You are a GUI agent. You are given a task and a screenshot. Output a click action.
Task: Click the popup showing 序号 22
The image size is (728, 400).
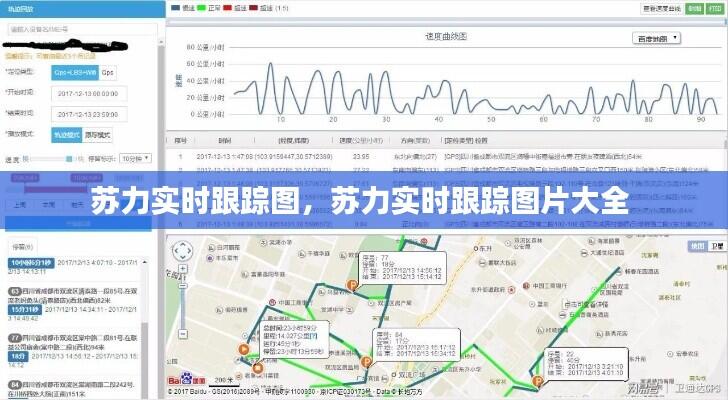point(586,362)
